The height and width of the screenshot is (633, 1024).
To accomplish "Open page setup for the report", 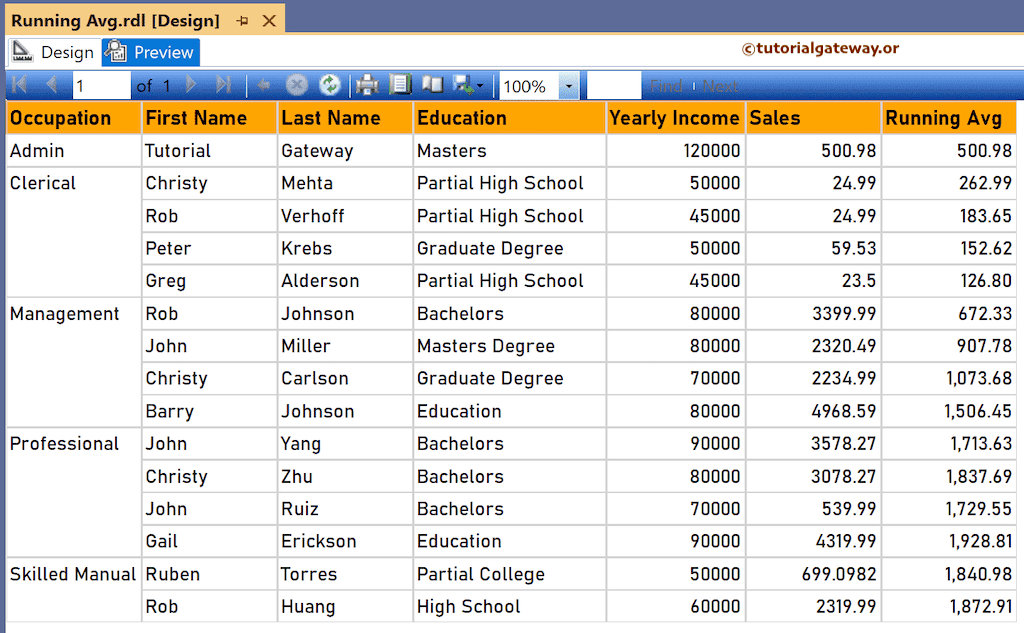I will pos(400,84).
